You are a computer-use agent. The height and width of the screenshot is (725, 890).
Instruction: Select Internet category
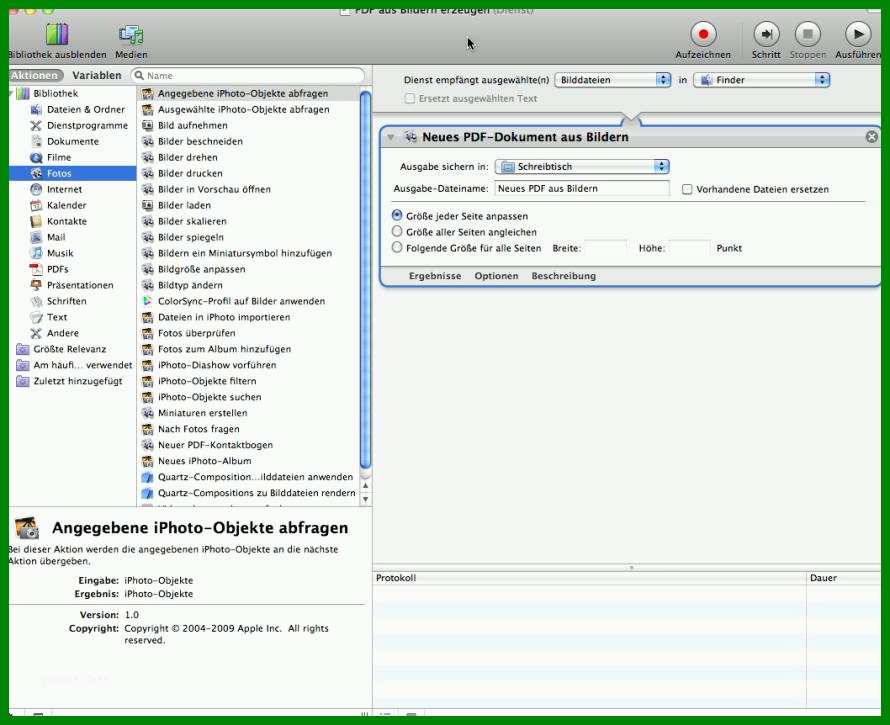[x=56, y=189]
